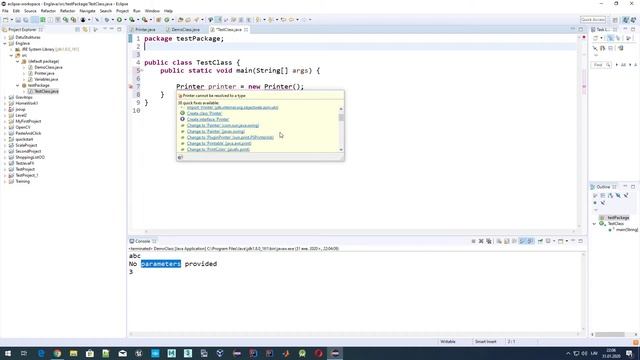This screenshot has height=360, width=640.
Task: Click quick fix popup vertical scrollbar thumb
Action: [341, 117]
